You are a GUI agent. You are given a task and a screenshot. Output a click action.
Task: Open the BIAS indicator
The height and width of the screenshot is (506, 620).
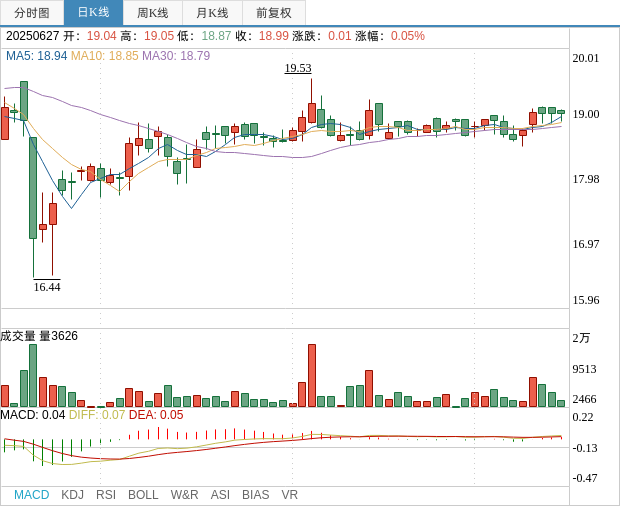pyautogui.click(x=255, y=495)
